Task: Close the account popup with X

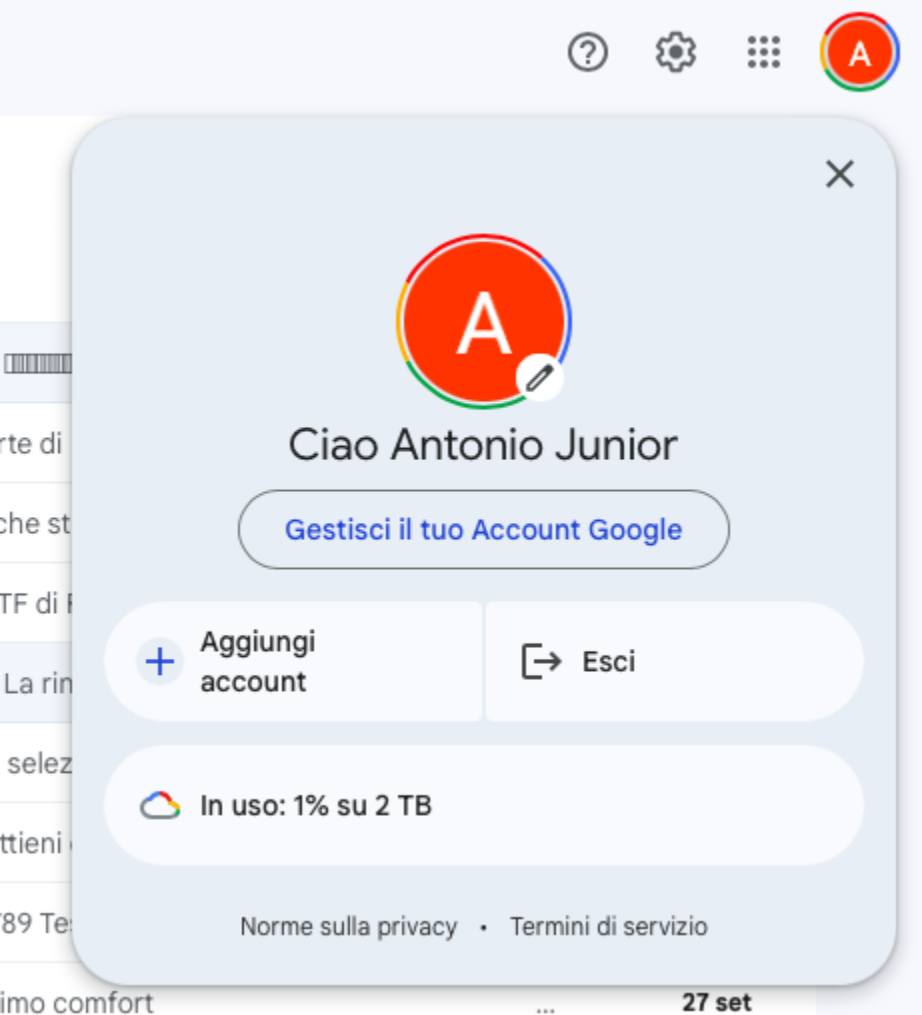Action: (840, 174)
